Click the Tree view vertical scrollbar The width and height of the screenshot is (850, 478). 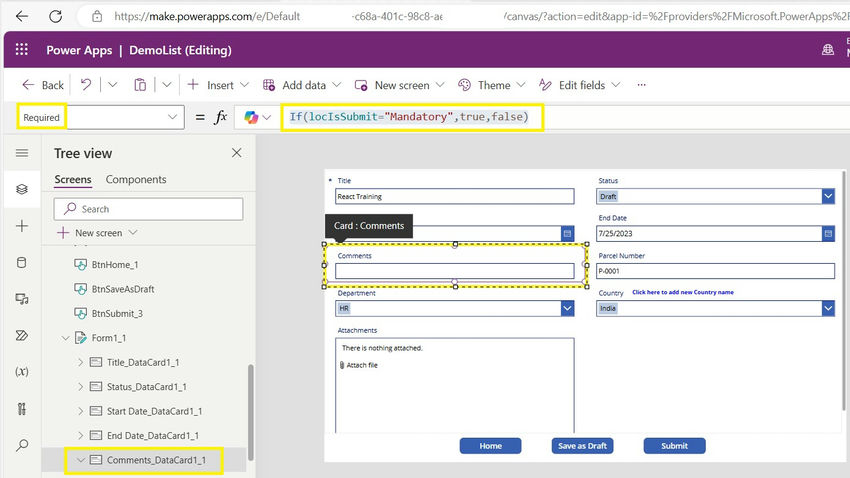pyautogui.click(x=250, y=412)
